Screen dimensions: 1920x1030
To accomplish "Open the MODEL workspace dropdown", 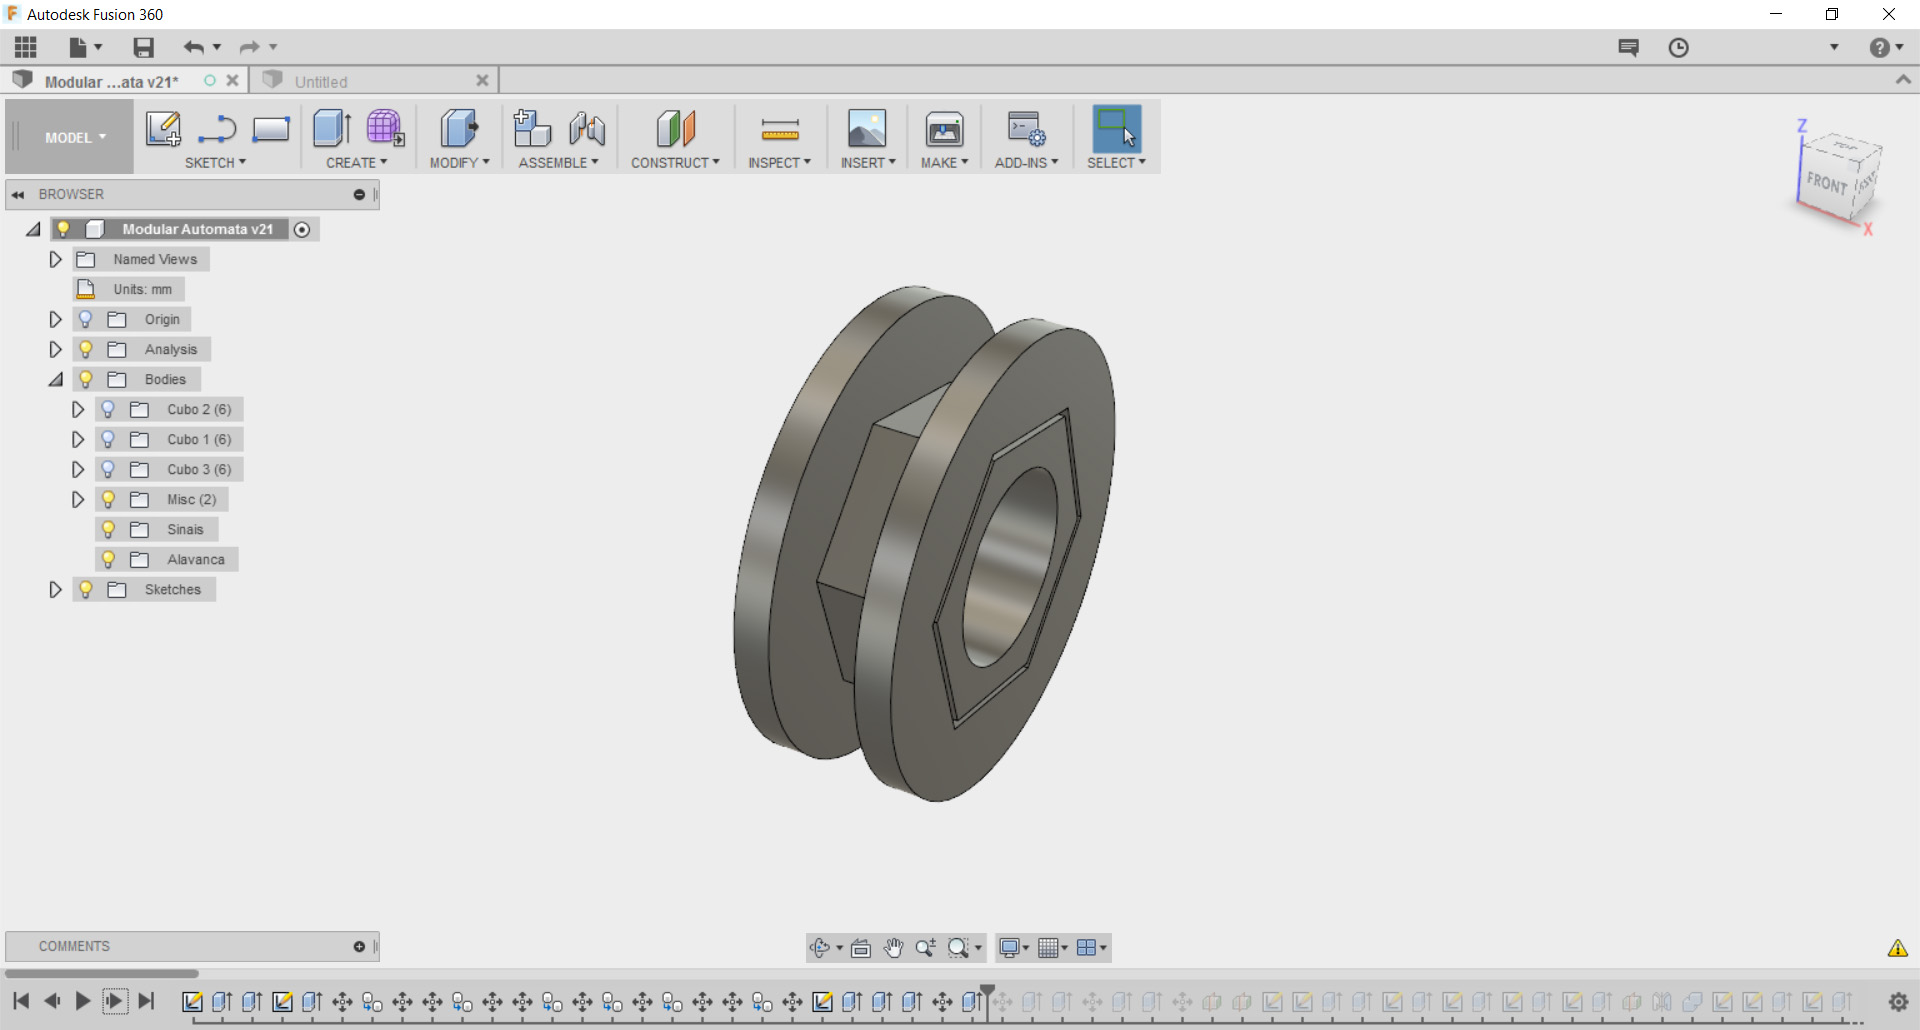I will pos(75,138).
